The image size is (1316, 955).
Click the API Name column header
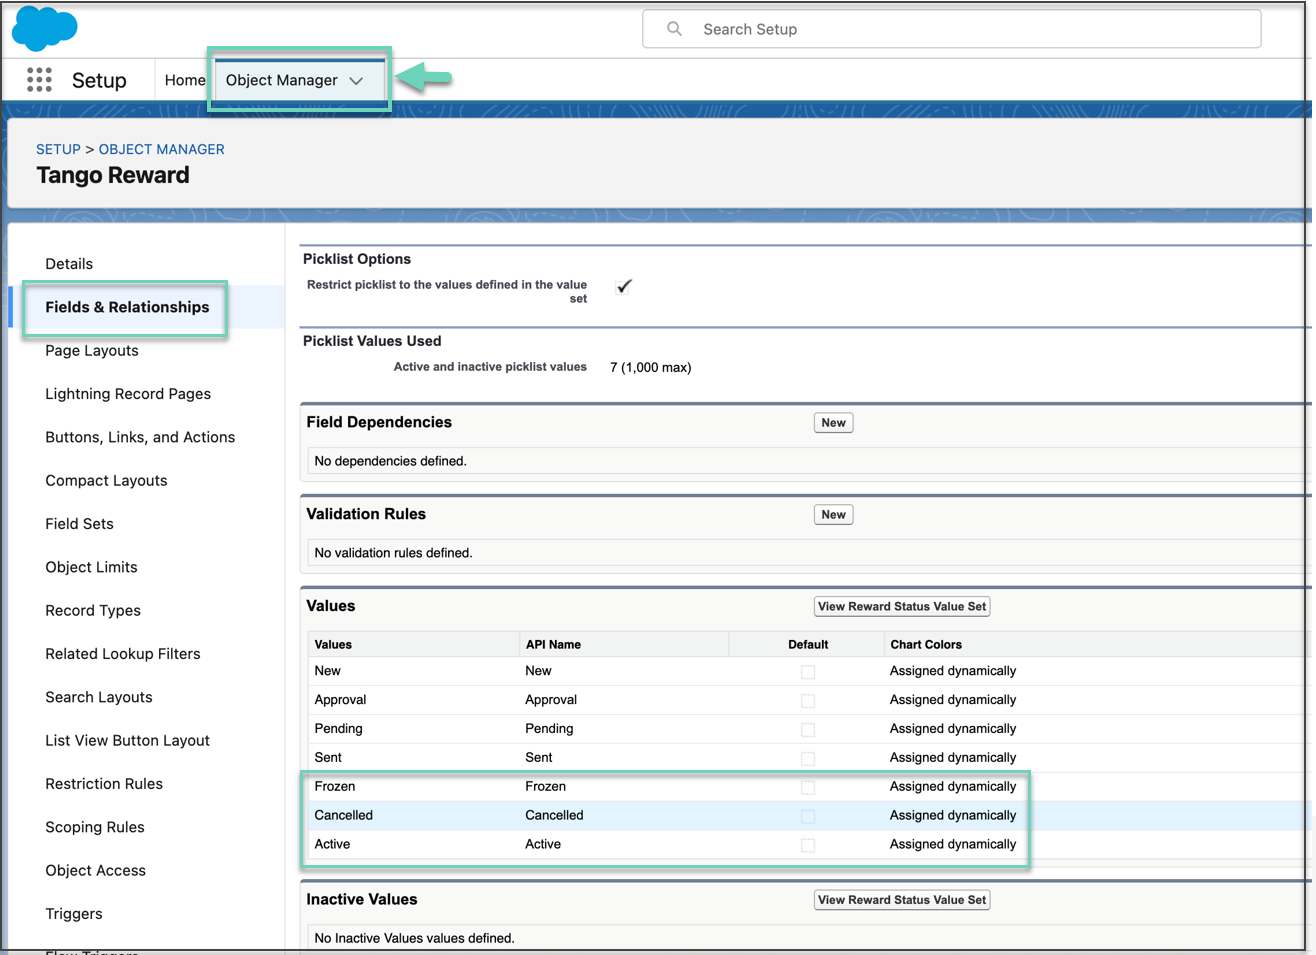553,645
